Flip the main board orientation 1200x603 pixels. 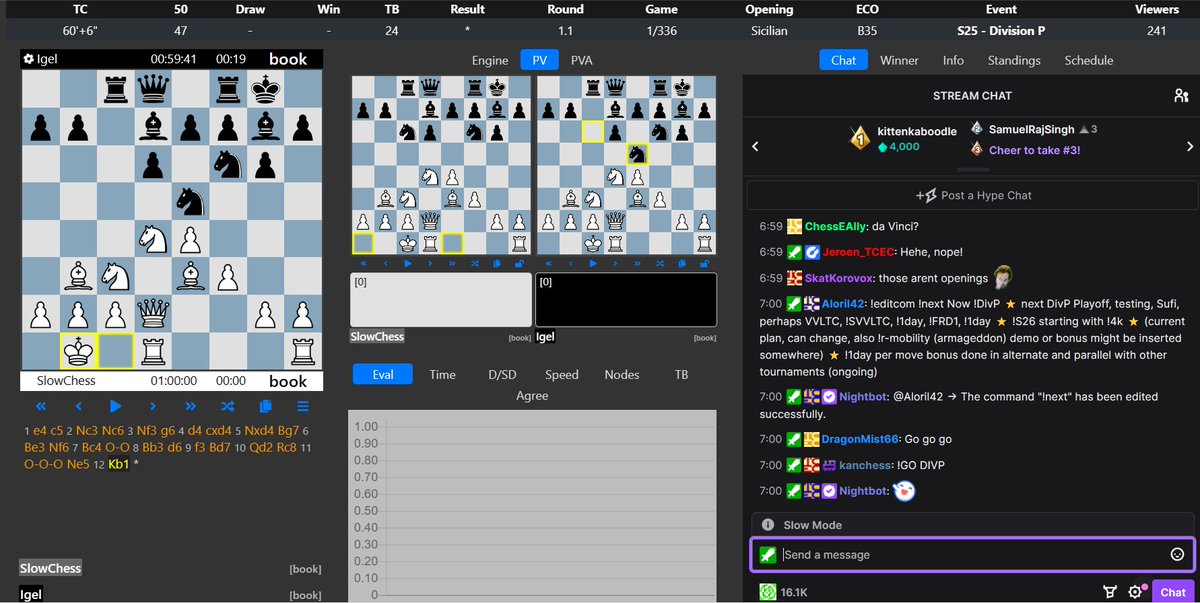[x=226, y=406]
